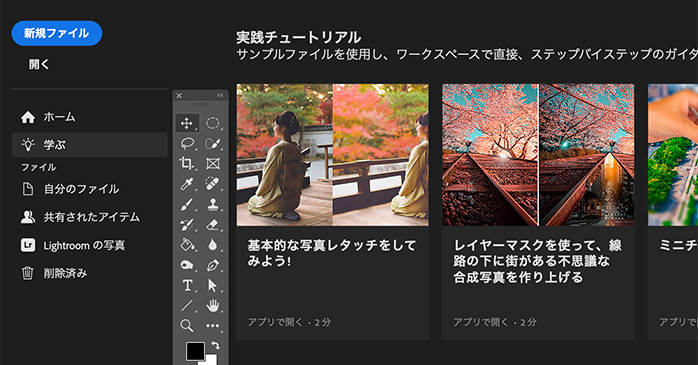Image resolution: width=698 pixels, height=365 pixels.
Task: Click the ファイル section label
Action: coord(39,167)
